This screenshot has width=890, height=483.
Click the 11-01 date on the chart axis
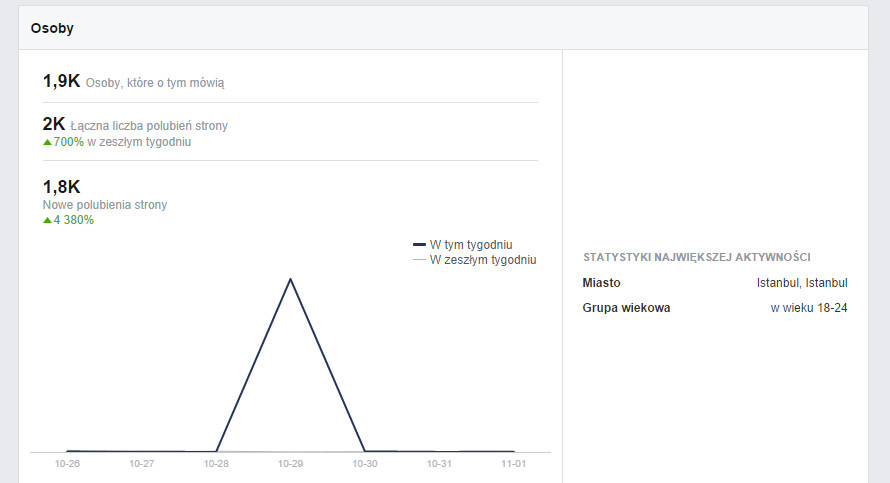pos(513,464)
